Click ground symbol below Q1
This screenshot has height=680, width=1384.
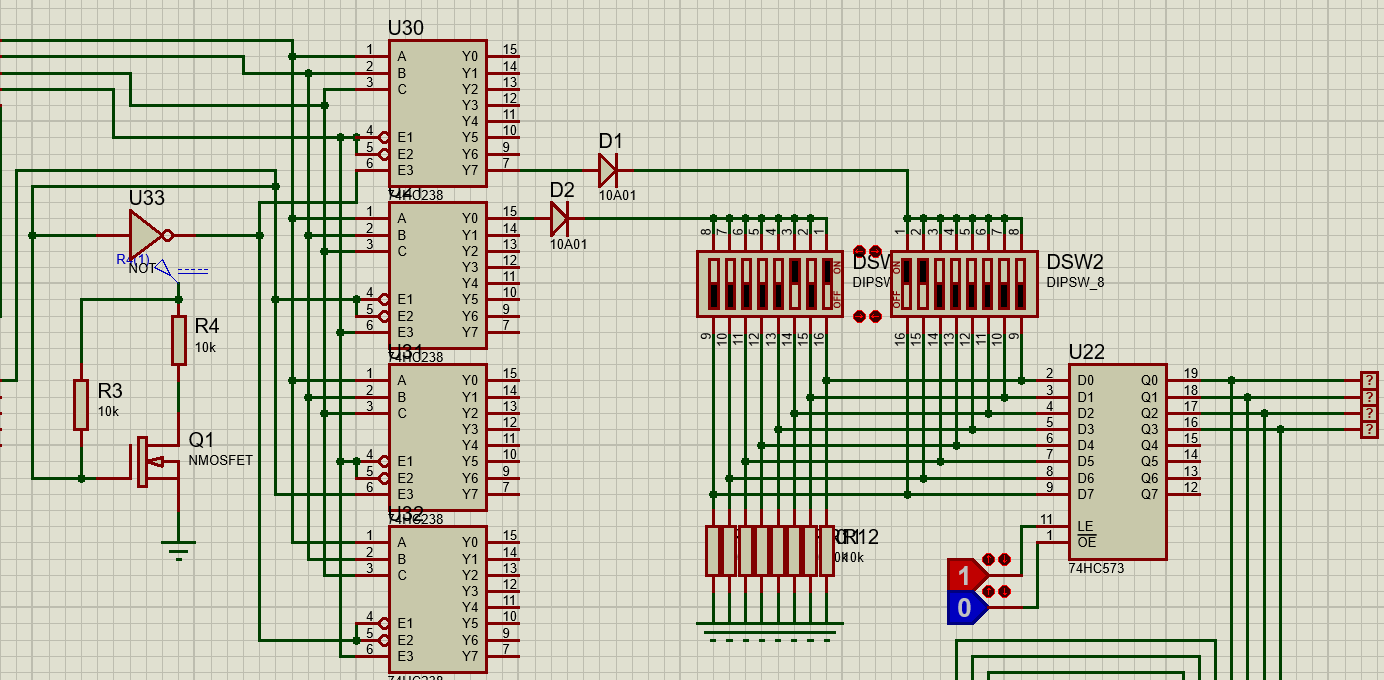pos(178,549)
